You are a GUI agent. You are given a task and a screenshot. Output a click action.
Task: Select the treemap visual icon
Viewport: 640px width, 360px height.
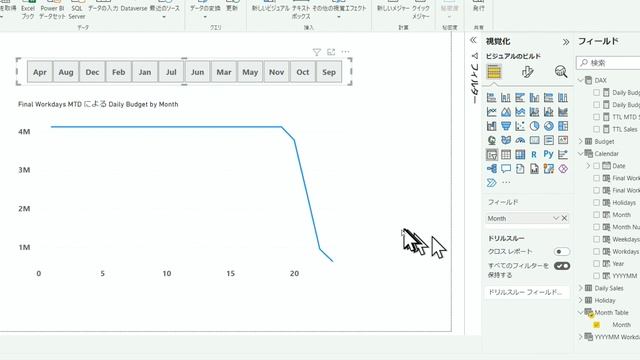pos(563,126)
